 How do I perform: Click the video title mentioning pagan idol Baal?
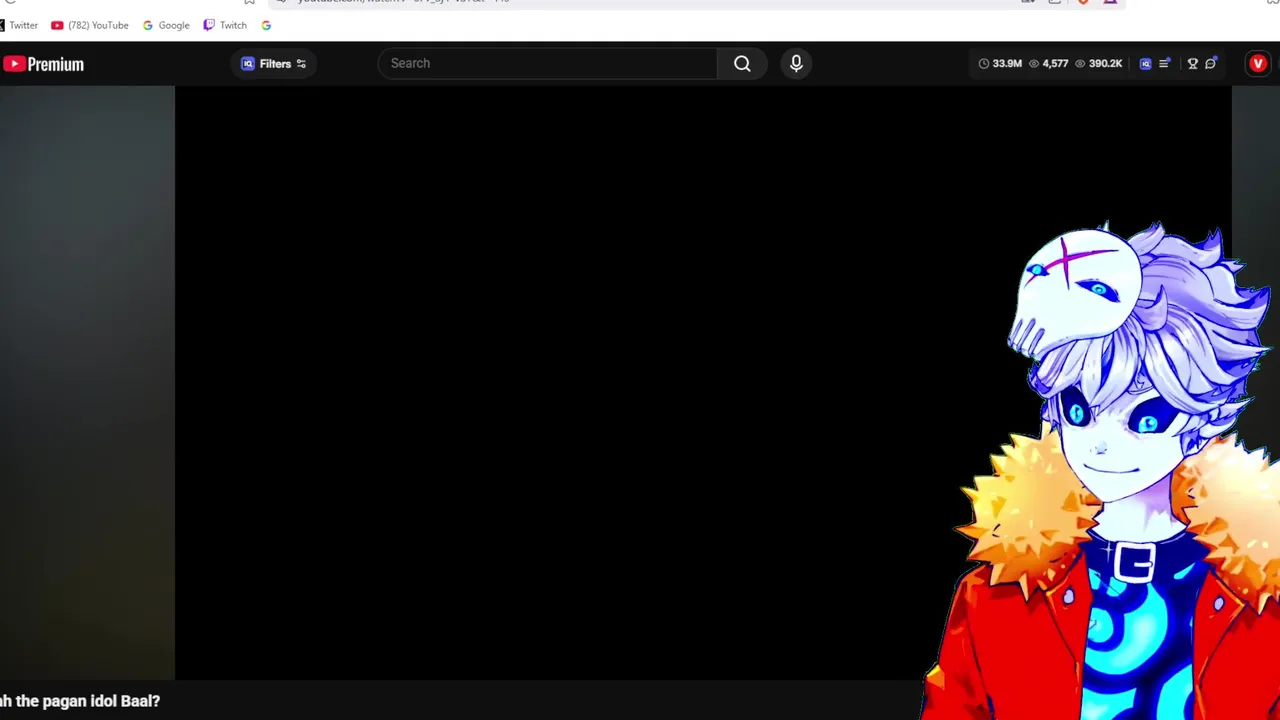pos(80,701)
